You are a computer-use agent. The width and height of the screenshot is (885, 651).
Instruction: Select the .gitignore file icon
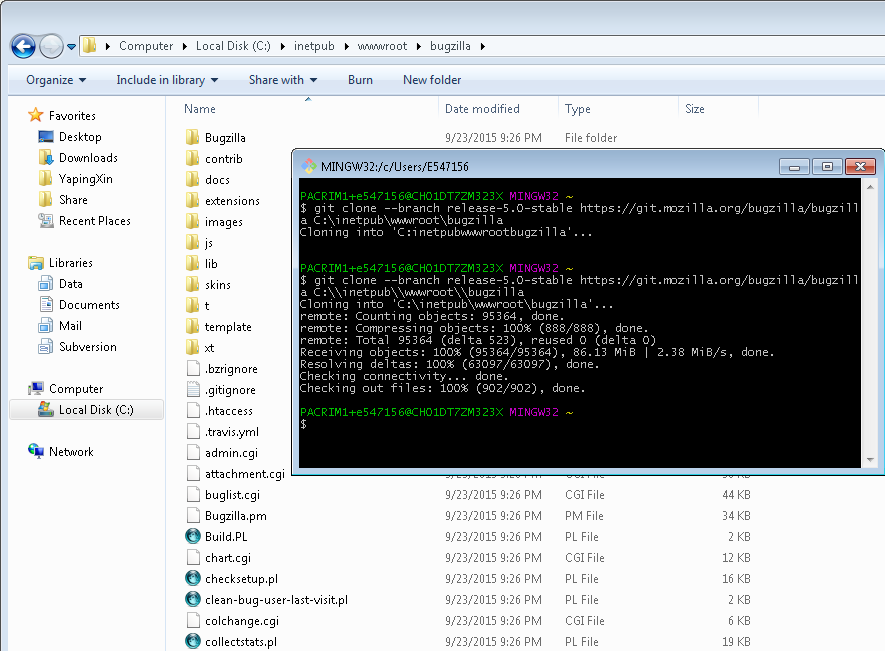tap(193, 389)
